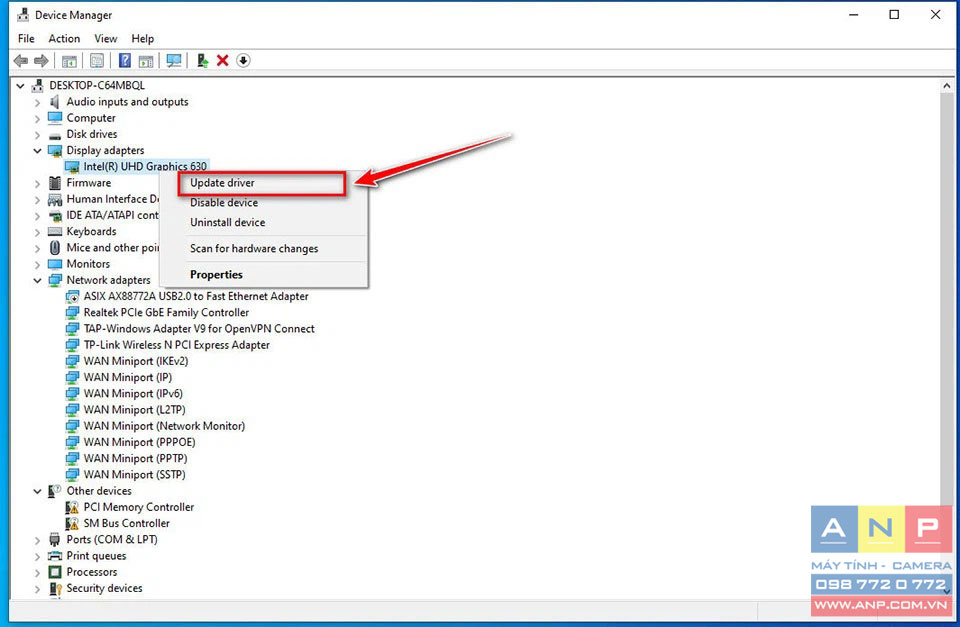This screenshot has height=627, width=960.
Task: Click the Keyboards category icon
Action: 54,231
